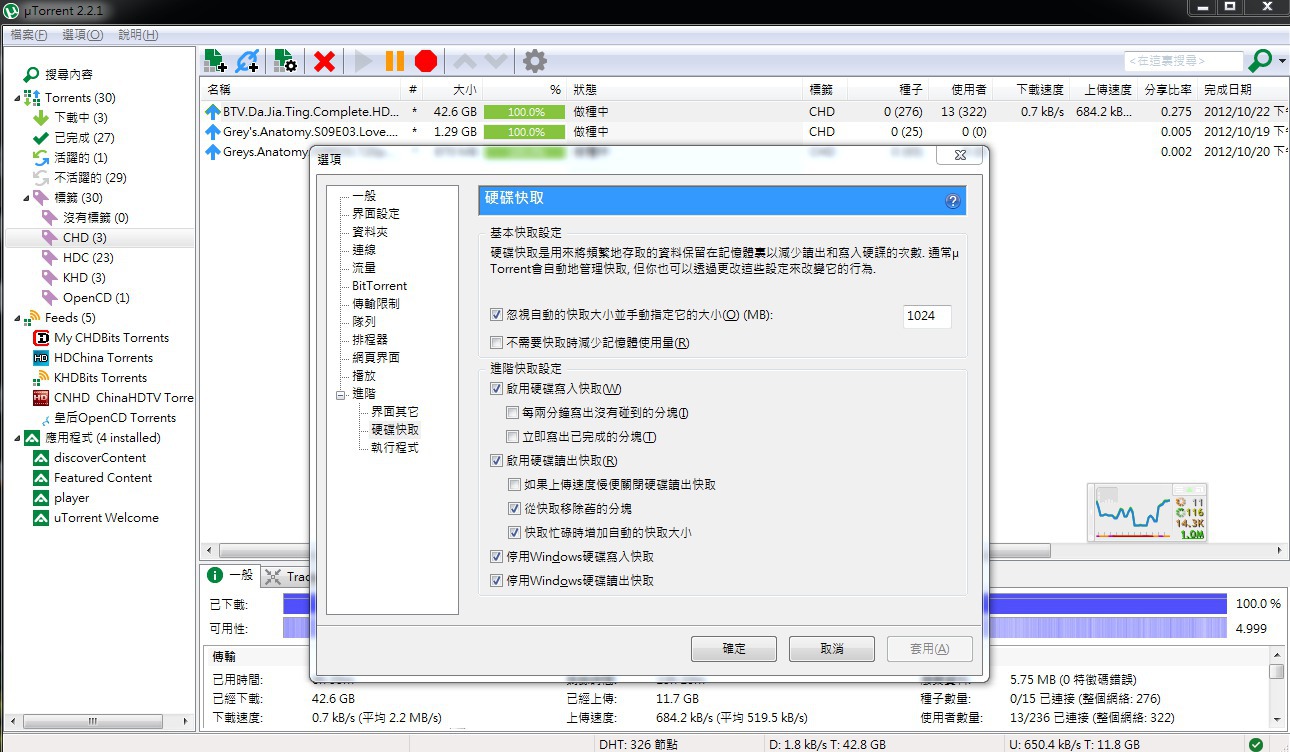1290x752 pixels.
Task: Click the Move Up Queue arrow icon
Action: [x=464, y=62]
